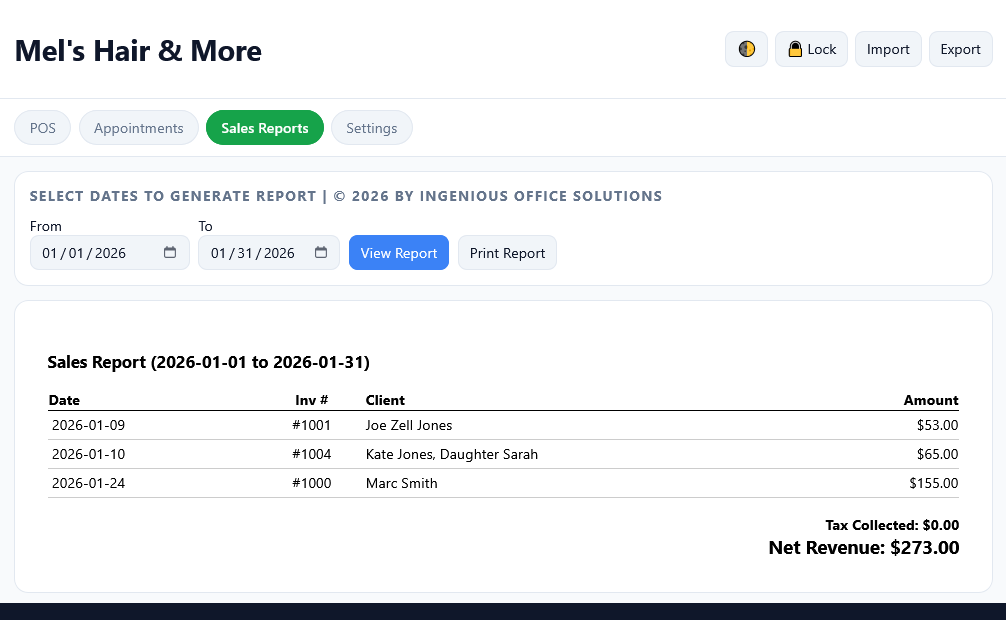Click client name Joe Zell Jones
This screenshot has width=1006, height=620.
[409, 425]
